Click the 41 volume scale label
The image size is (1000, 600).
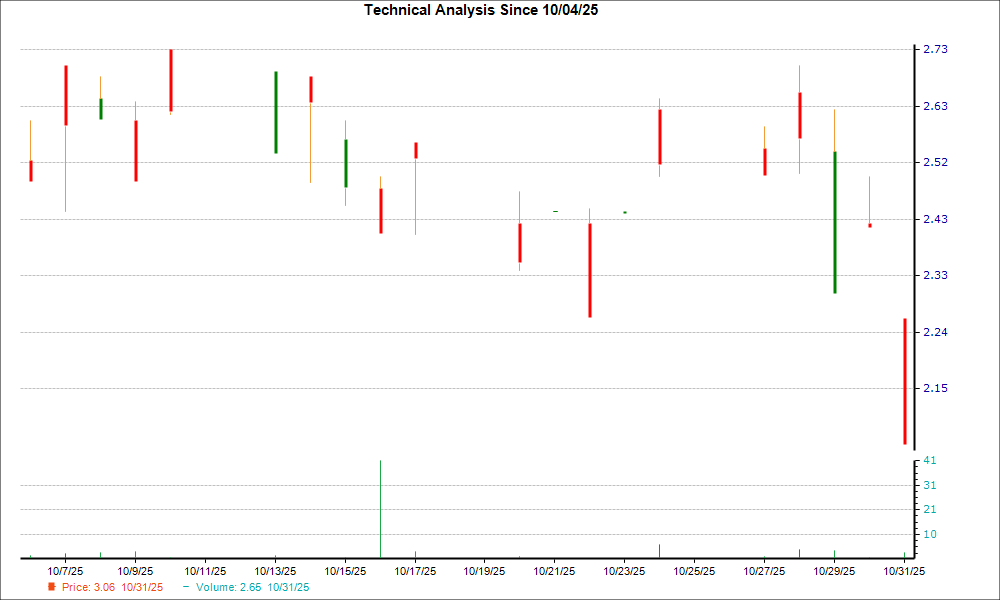click(x=929, y=461)
